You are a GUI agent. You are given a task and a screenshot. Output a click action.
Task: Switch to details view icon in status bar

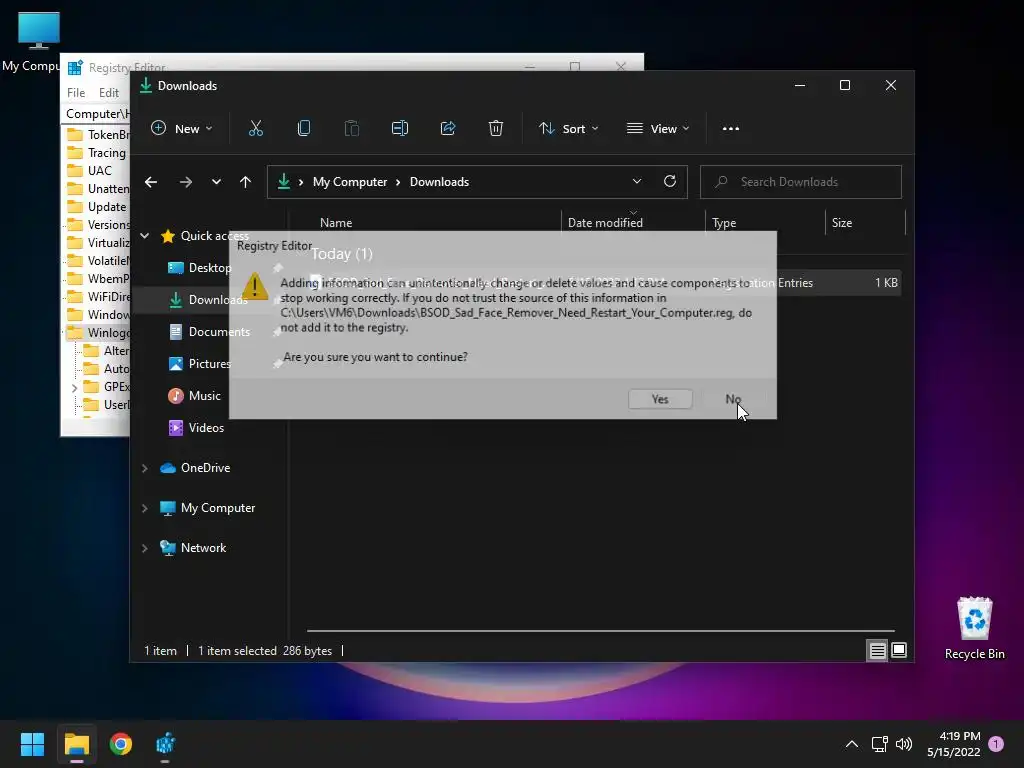pyautogui.click(x=877, y=650)
